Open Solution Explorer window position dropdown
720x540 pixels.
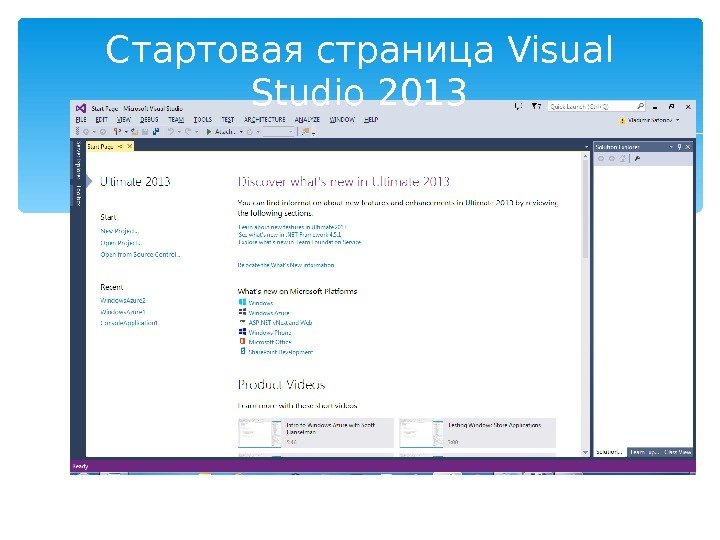(x=671, y=147)
